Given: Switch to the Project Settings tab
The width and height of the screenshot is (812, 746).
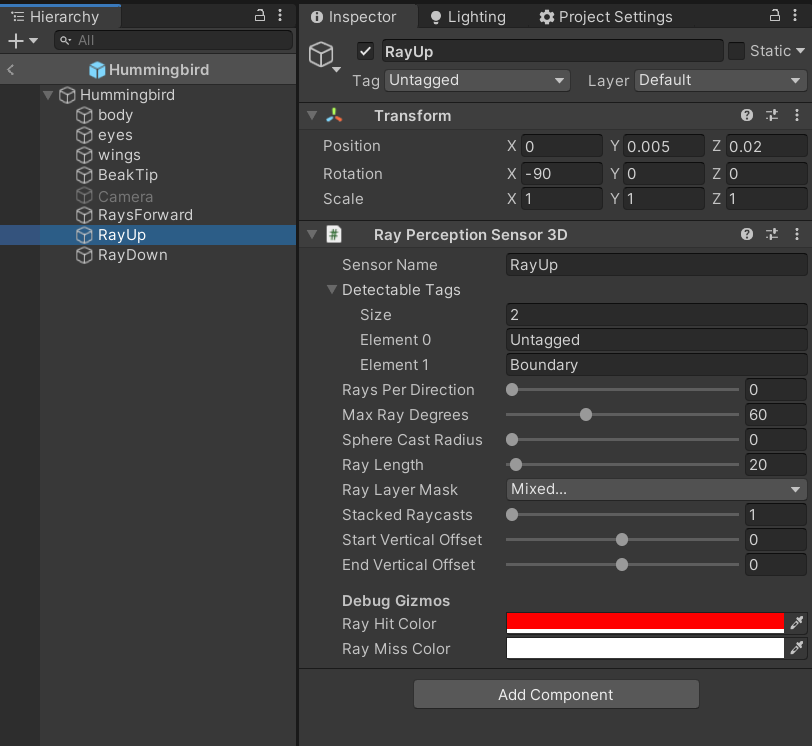Looking at the screenshot, I should [x=606, y=17].
